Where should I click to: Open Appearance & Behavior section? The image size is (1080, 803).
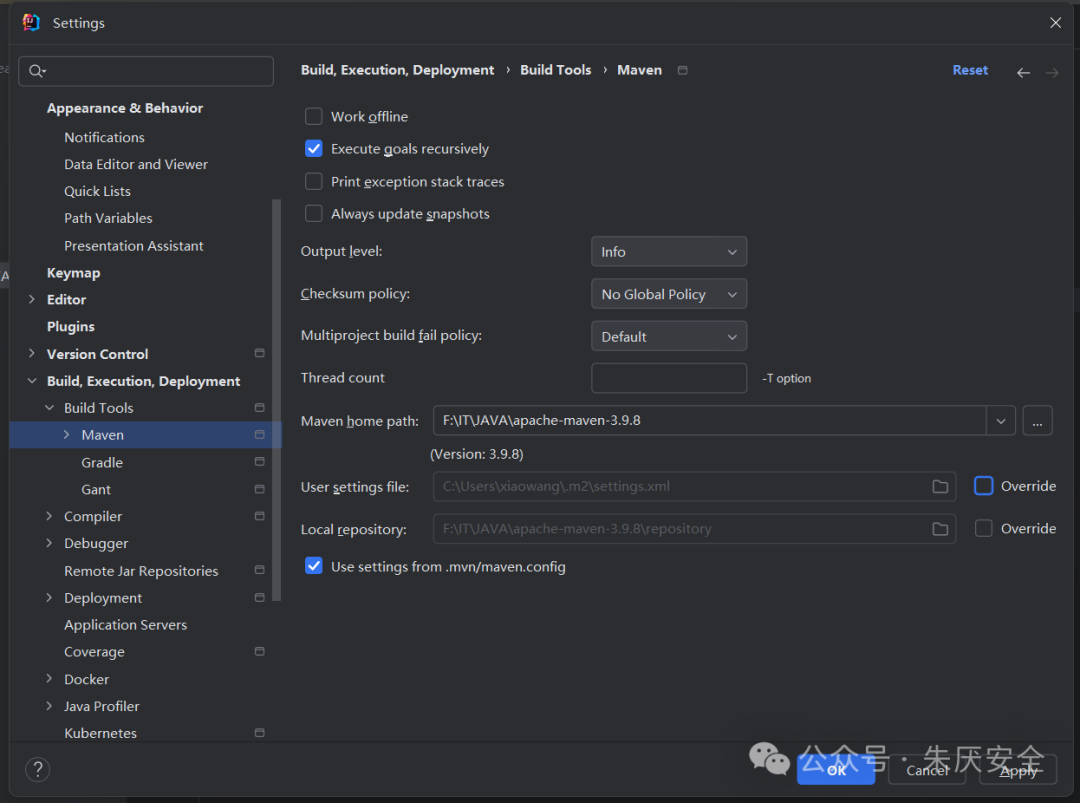tap(125, 108)
